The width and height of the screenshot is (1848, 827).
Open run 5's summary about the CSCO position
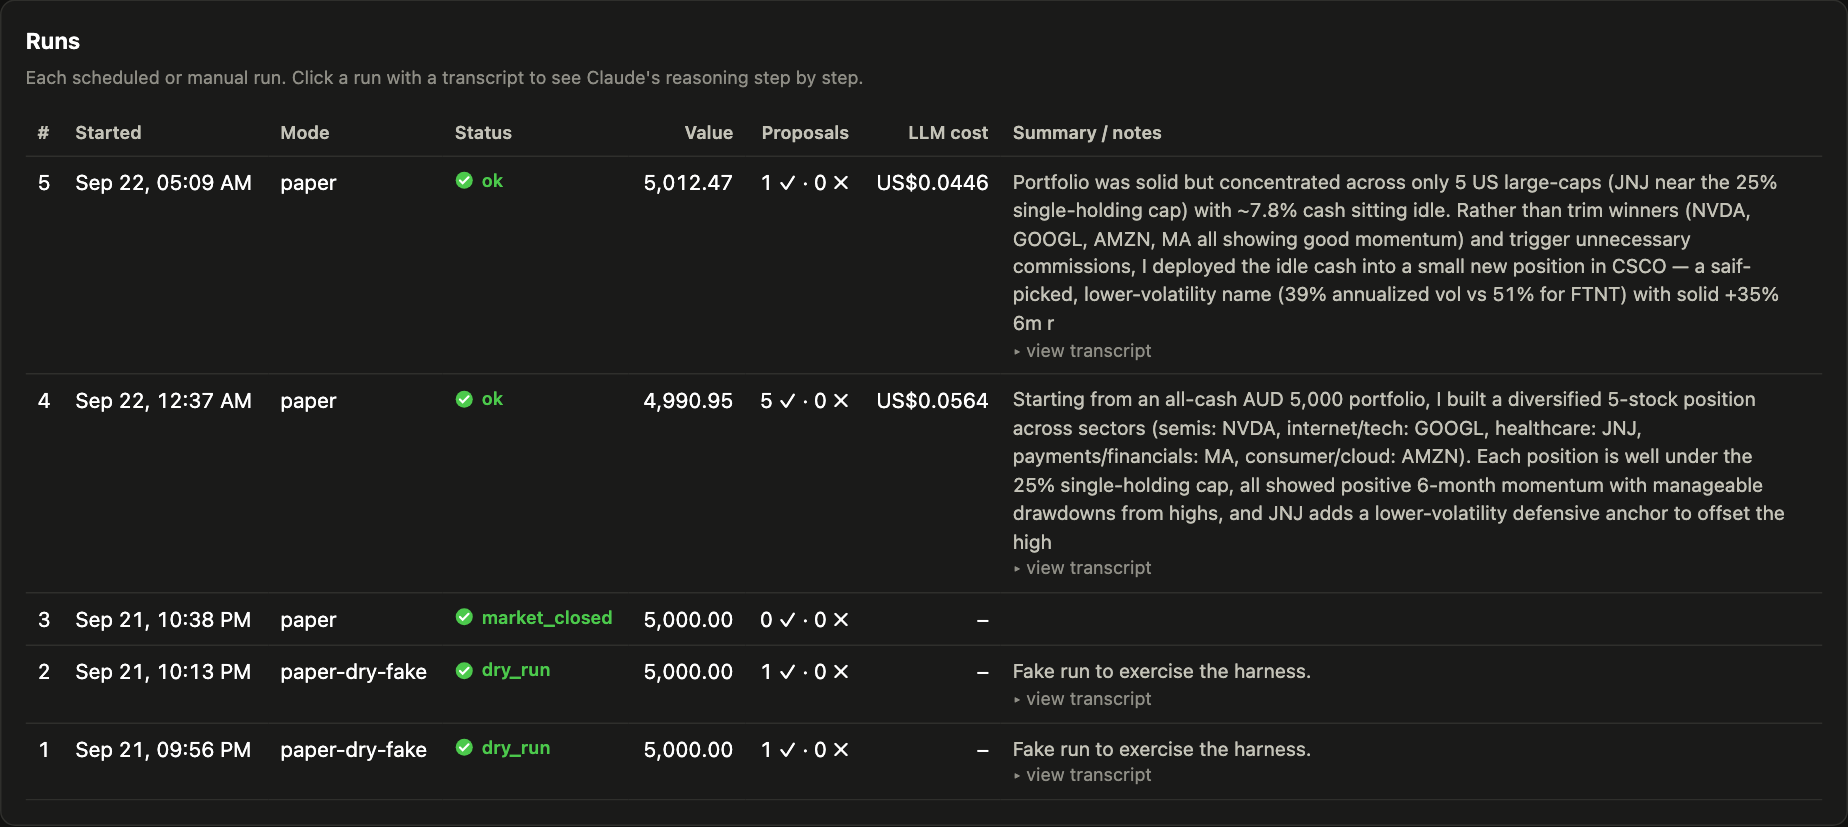[1396, 252]
